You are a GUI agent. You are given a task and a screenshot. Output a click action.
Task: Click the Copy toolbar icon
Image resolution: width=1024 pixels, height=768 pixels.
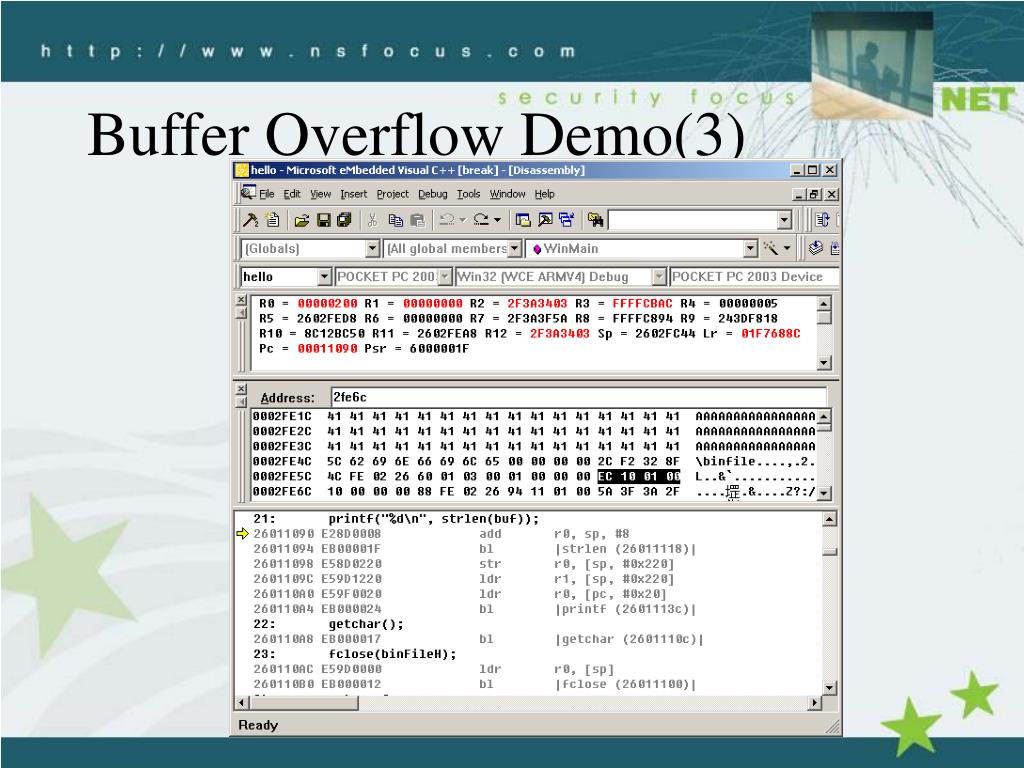point(395,220)
